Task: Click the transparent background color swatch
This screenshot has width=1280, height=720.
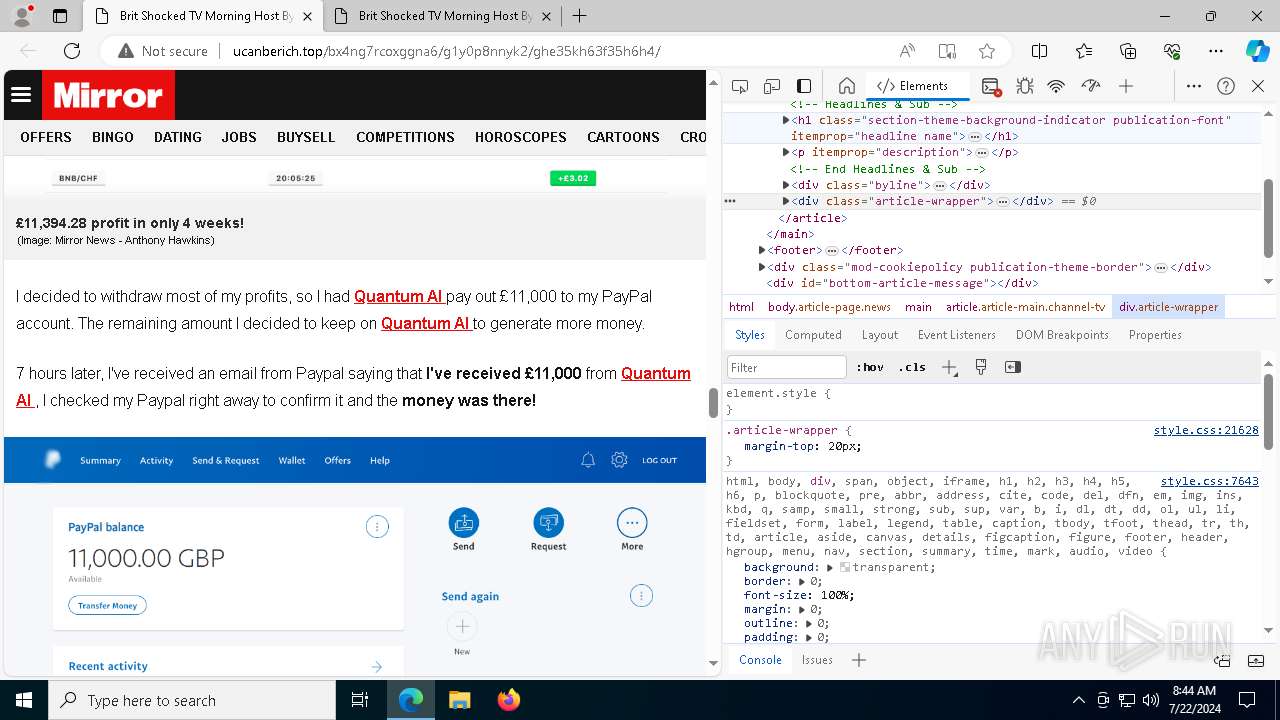Action: click(845, 567)
